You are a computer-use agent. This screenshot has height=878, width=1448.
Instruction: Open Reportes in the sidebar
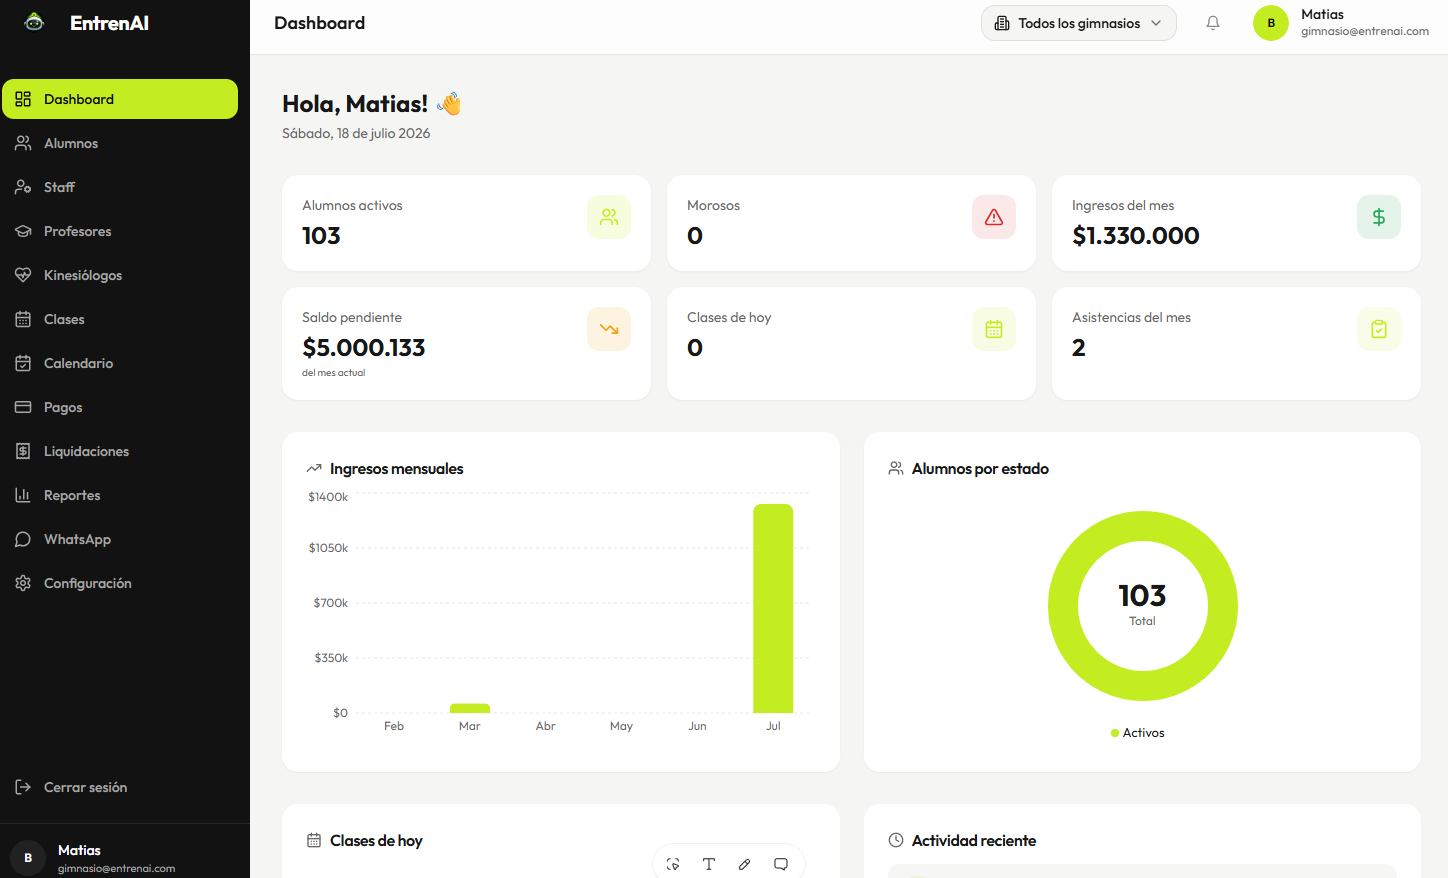pos(120,495)
